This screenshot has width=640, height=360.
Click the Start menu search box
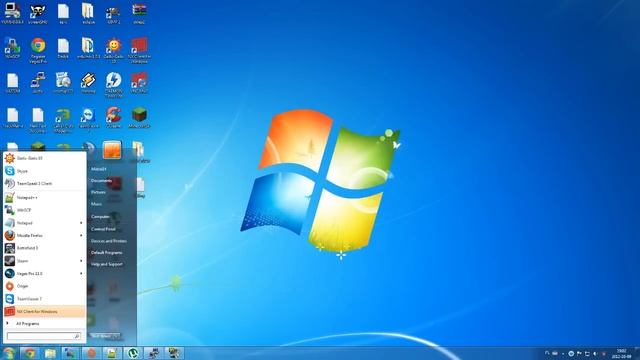[44, 336]
